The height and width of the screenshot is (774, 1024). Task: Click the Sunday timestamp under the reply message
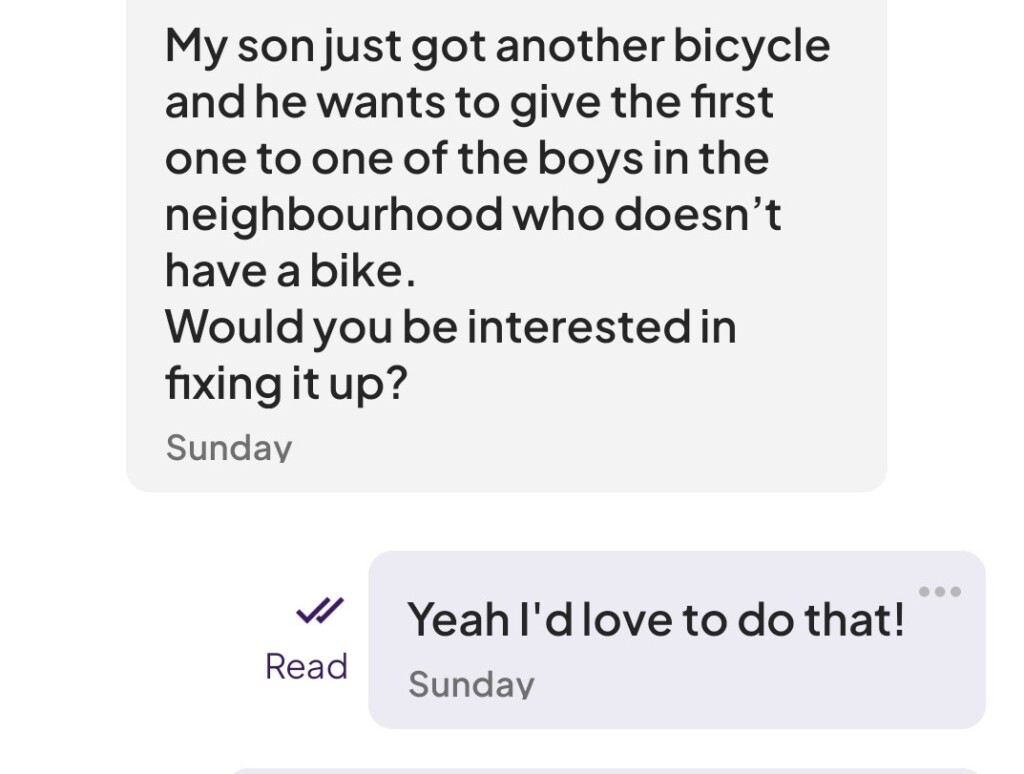coord(471,684)
